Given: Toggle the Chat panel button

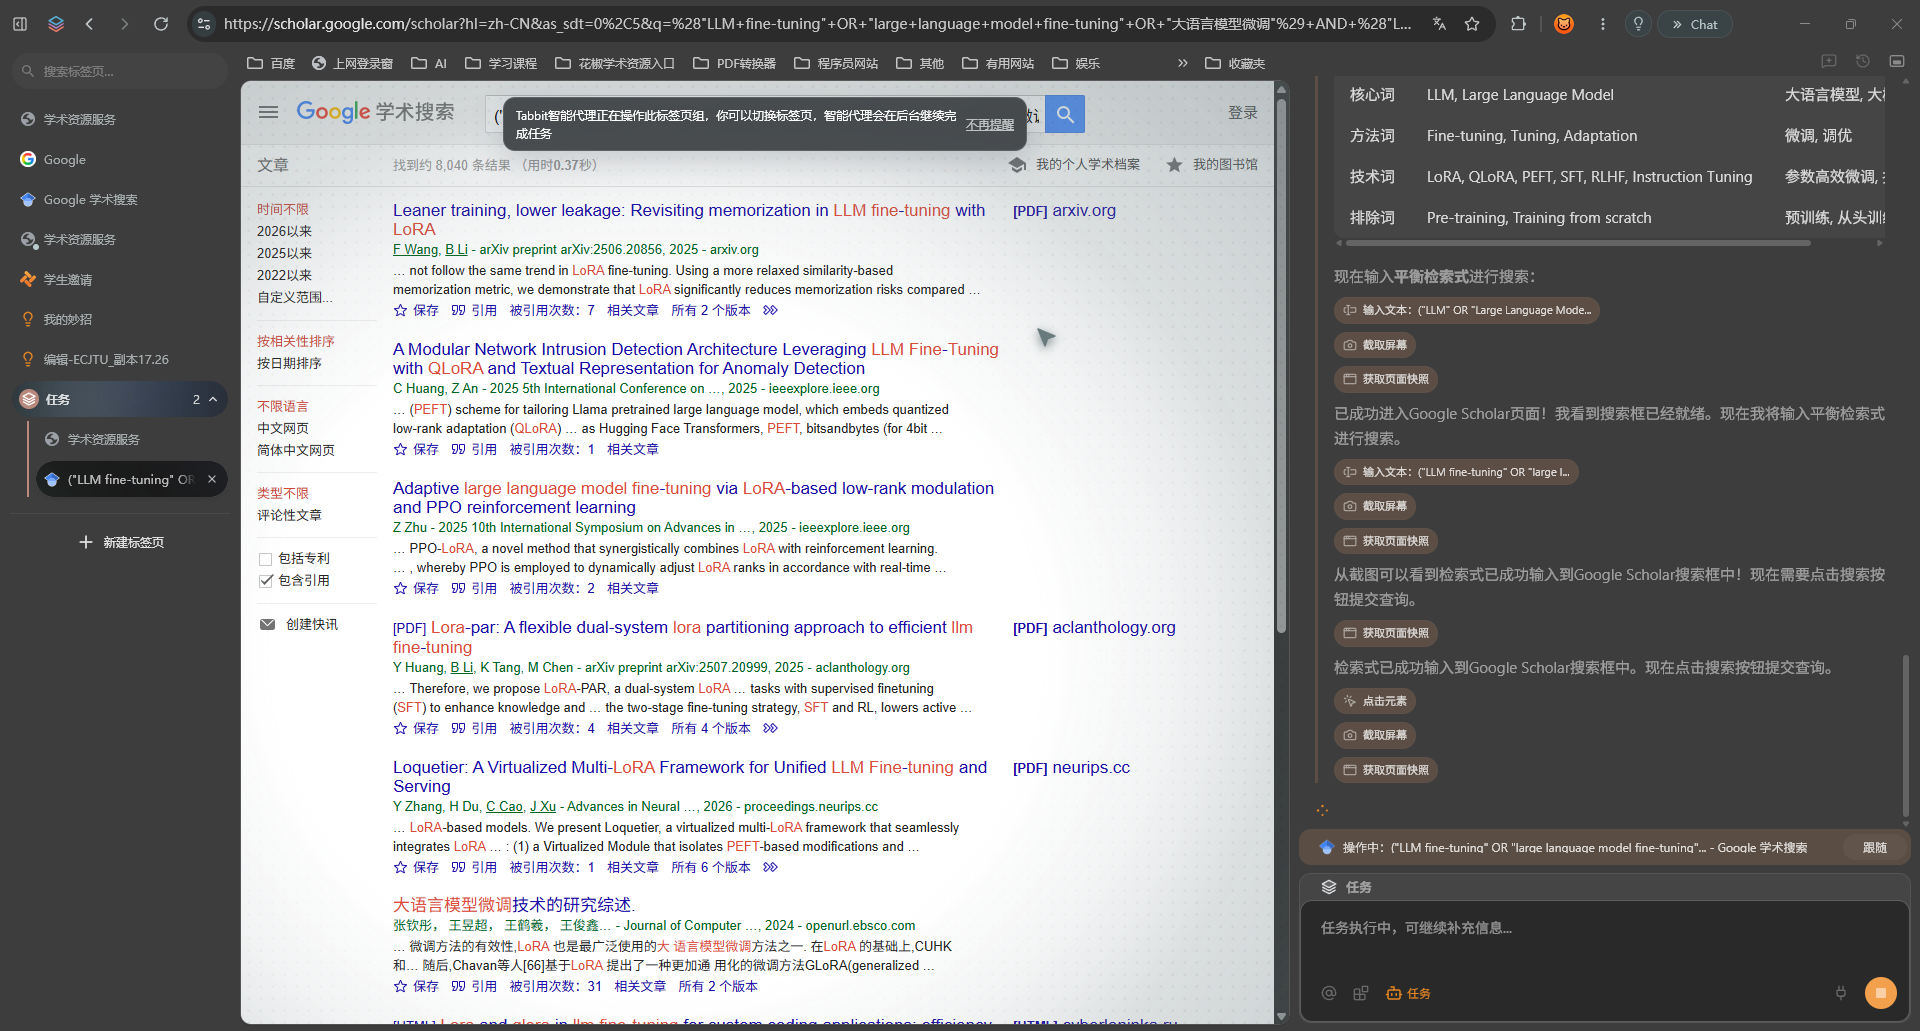Looking at the screenshot, I should 1695,24.
